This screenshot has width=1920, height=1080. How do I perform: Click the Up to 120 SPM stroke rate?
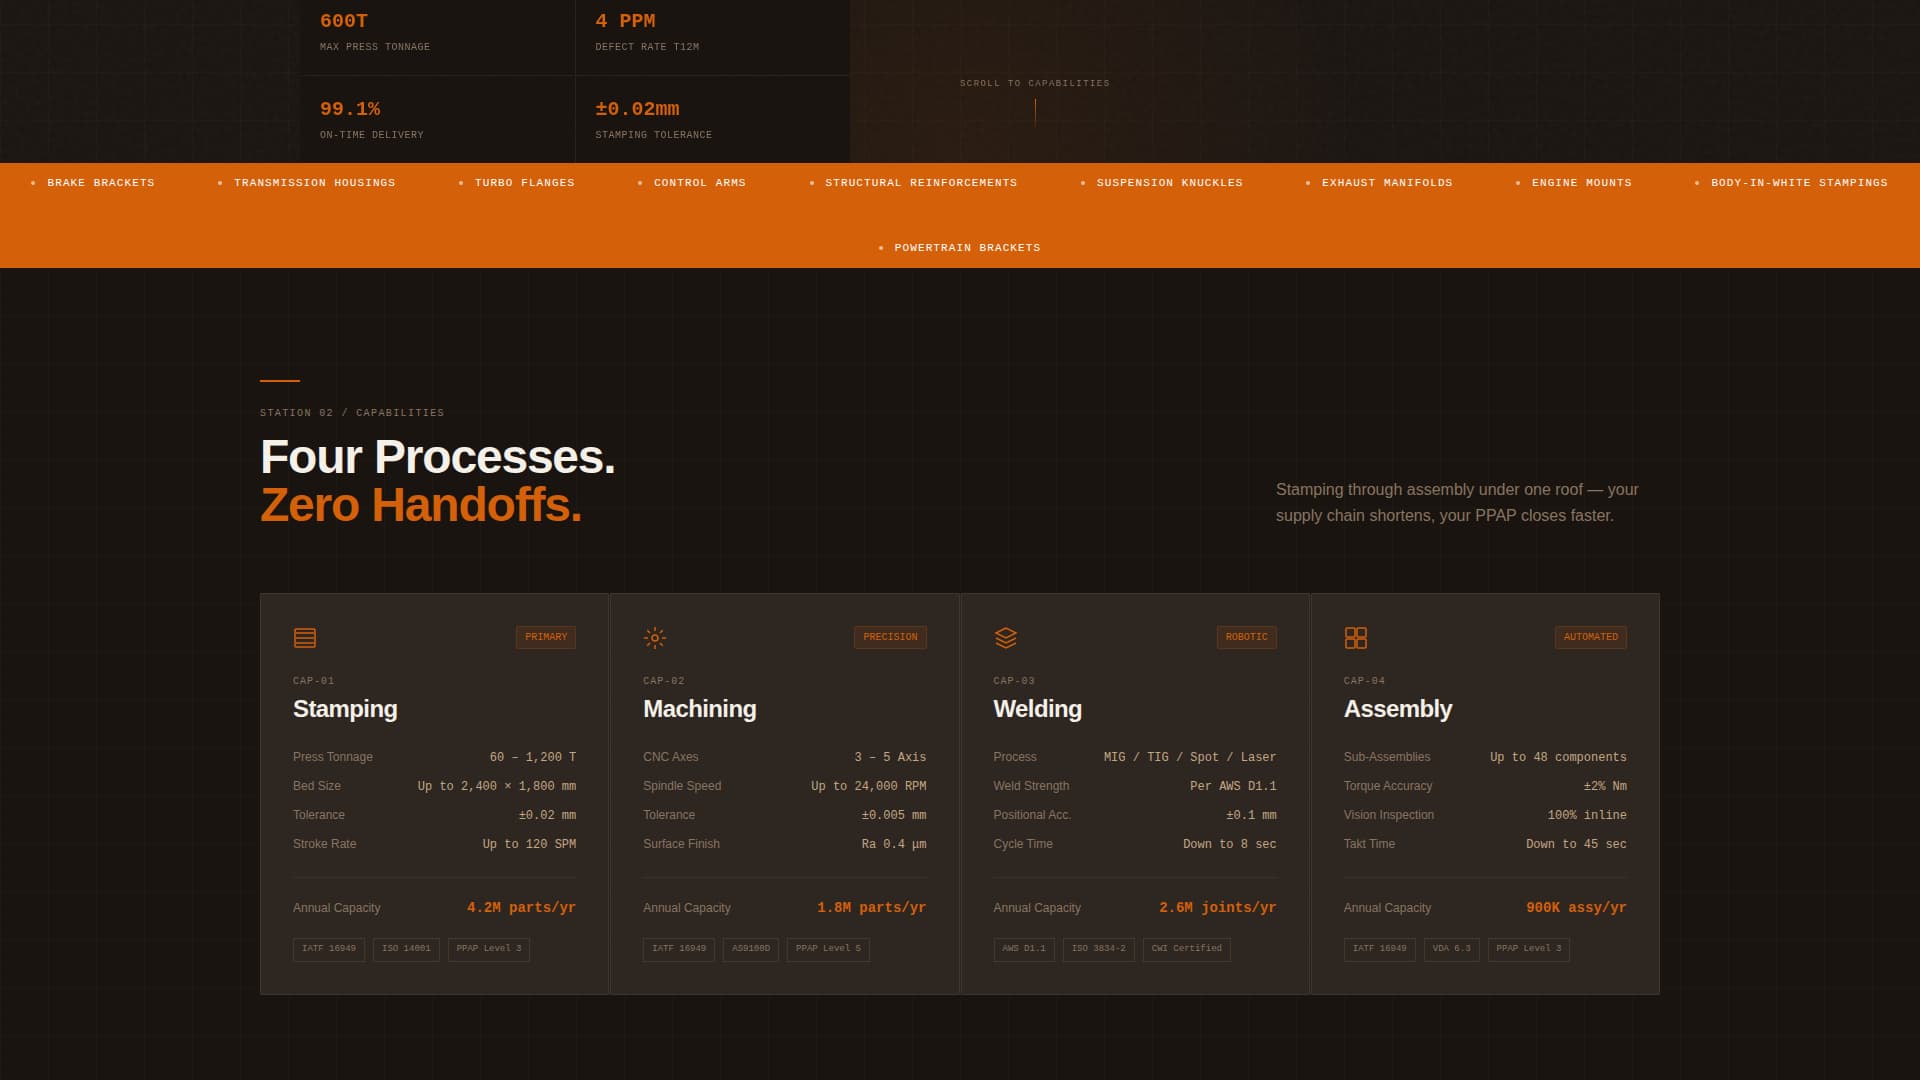(x=529, y=845)
